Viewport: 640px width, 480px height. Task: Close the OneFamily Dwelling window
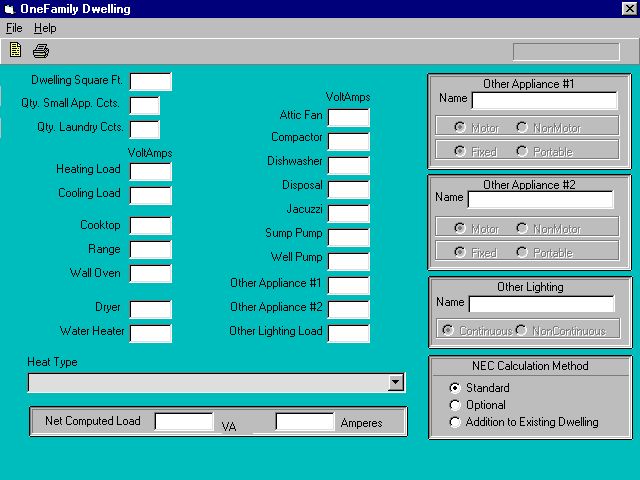629,9
